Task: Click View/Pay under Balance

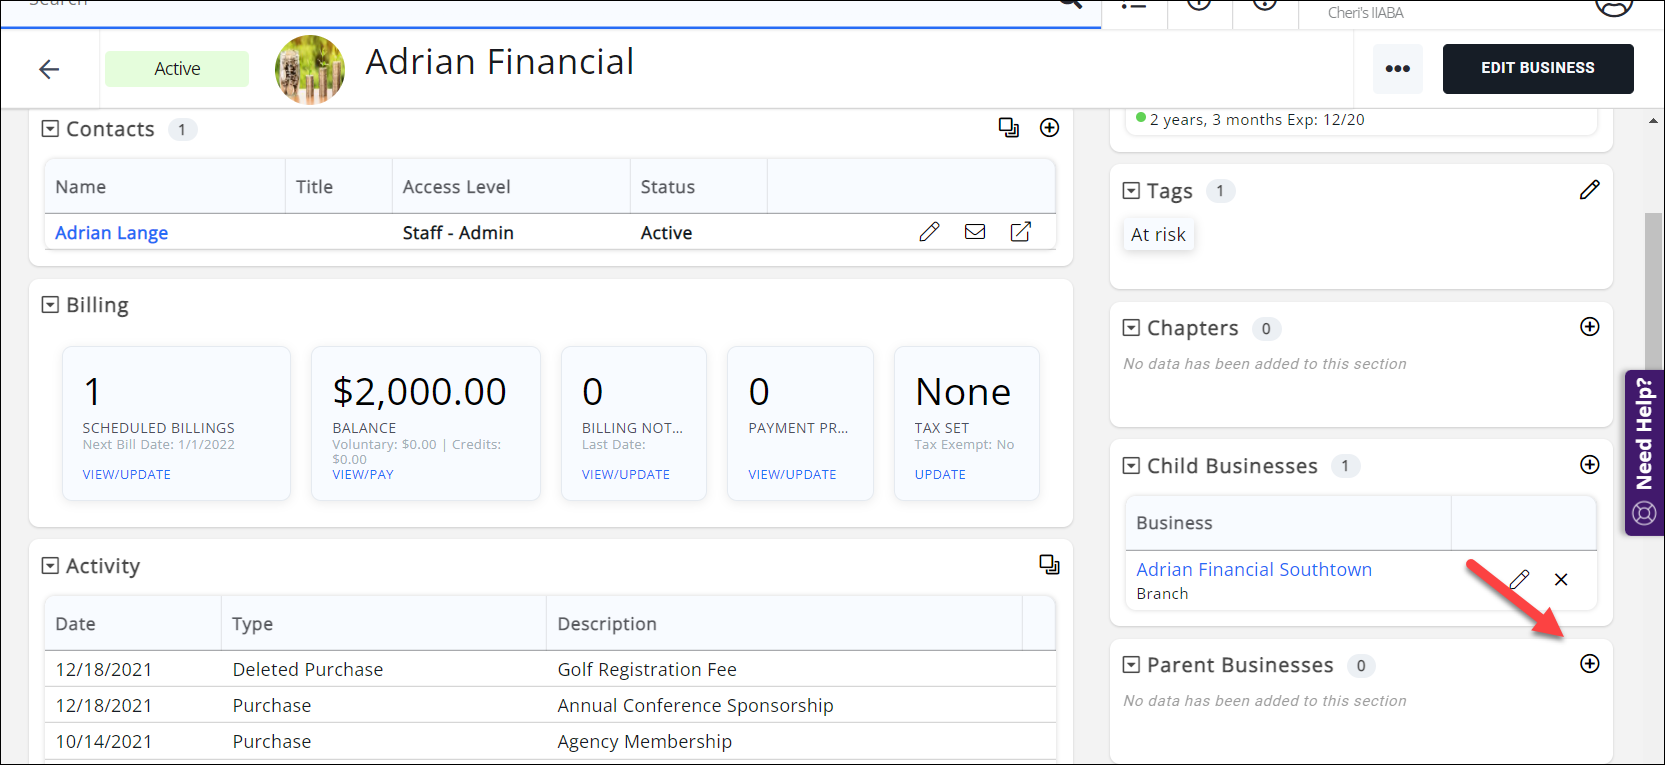Action: click(363, 475)
